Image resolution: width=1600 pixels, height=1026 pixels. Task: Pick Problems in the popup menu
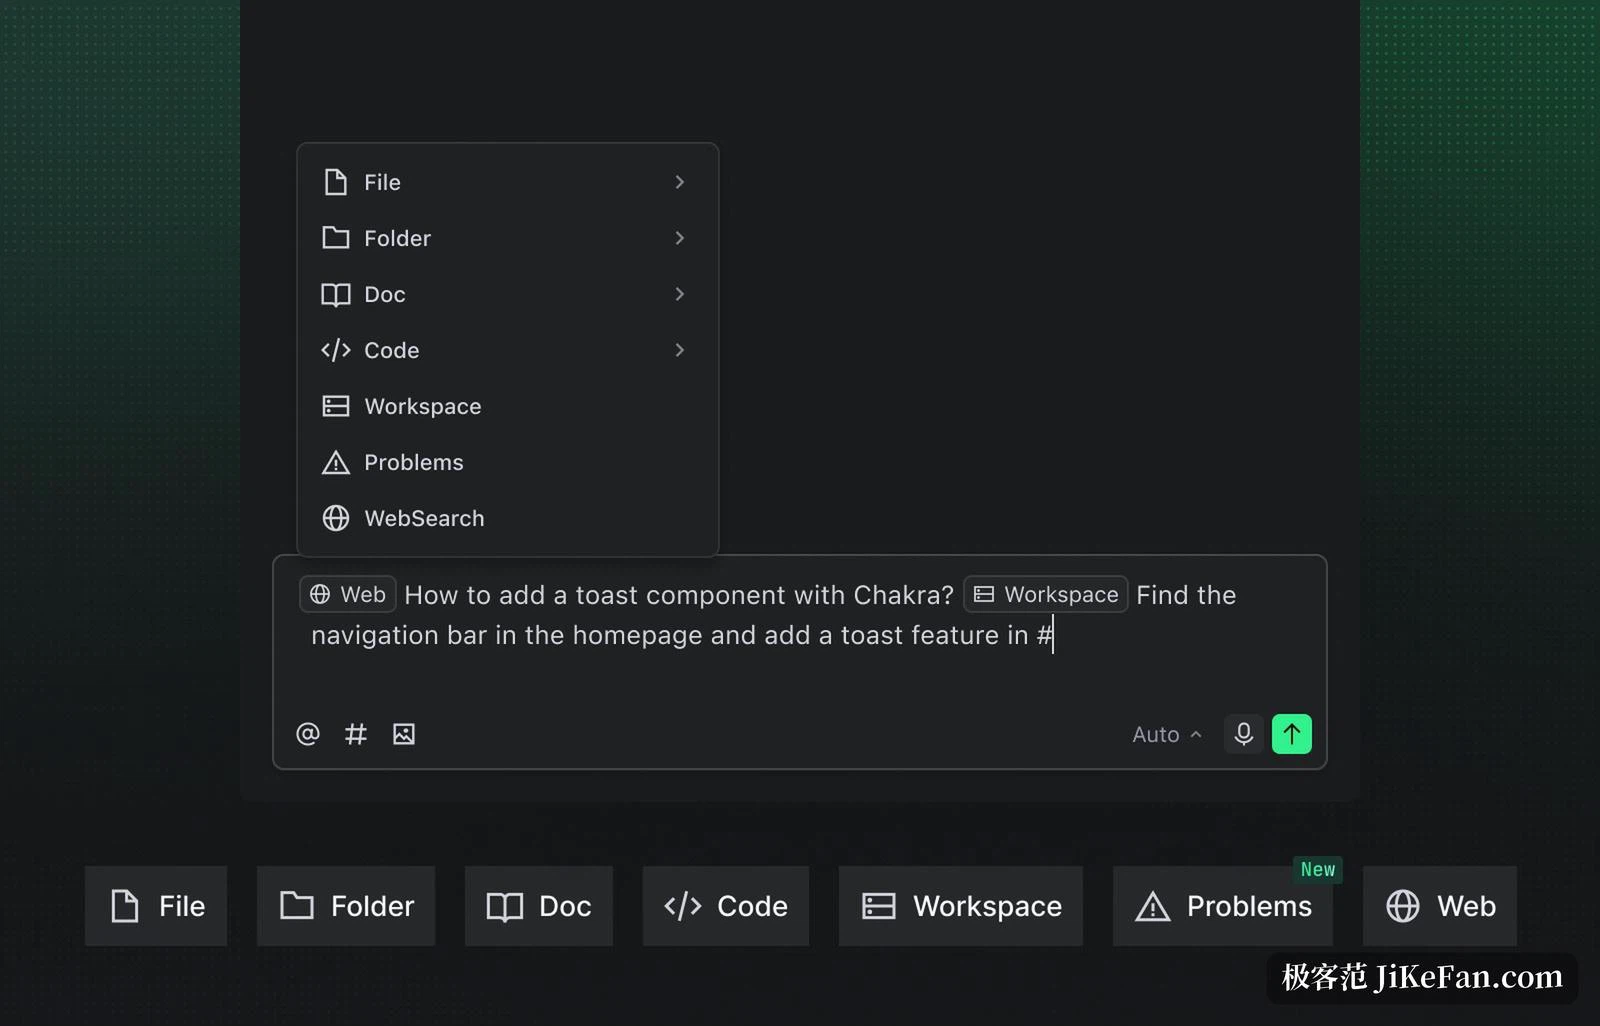pos(507,462)
